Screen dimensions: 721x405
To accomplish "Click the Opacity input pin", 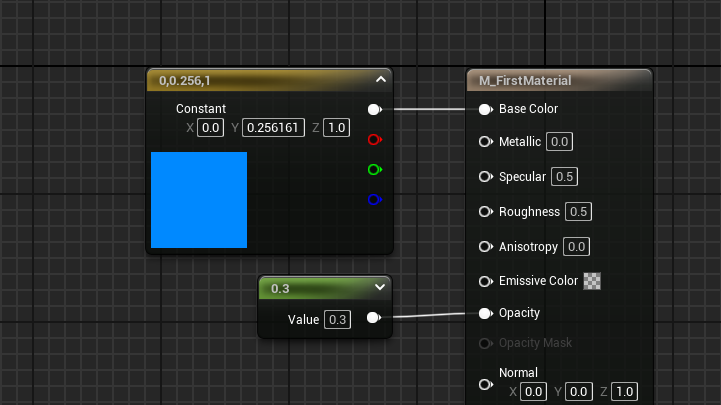I will coord(486,313).
